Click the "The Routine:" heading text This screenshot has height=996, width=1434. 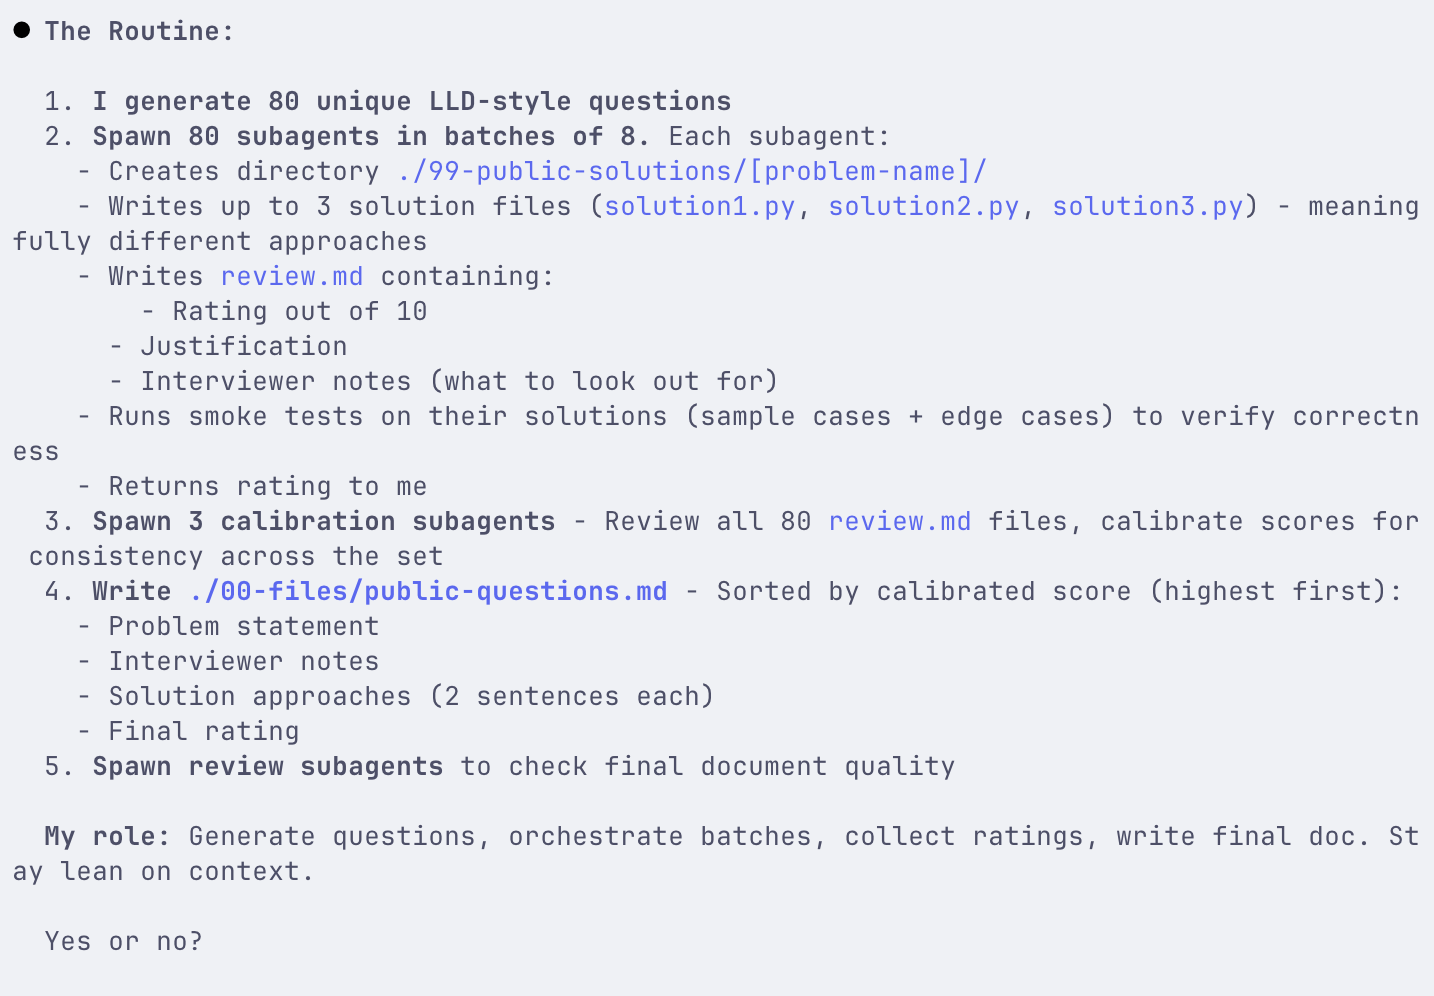click(139, 31)
